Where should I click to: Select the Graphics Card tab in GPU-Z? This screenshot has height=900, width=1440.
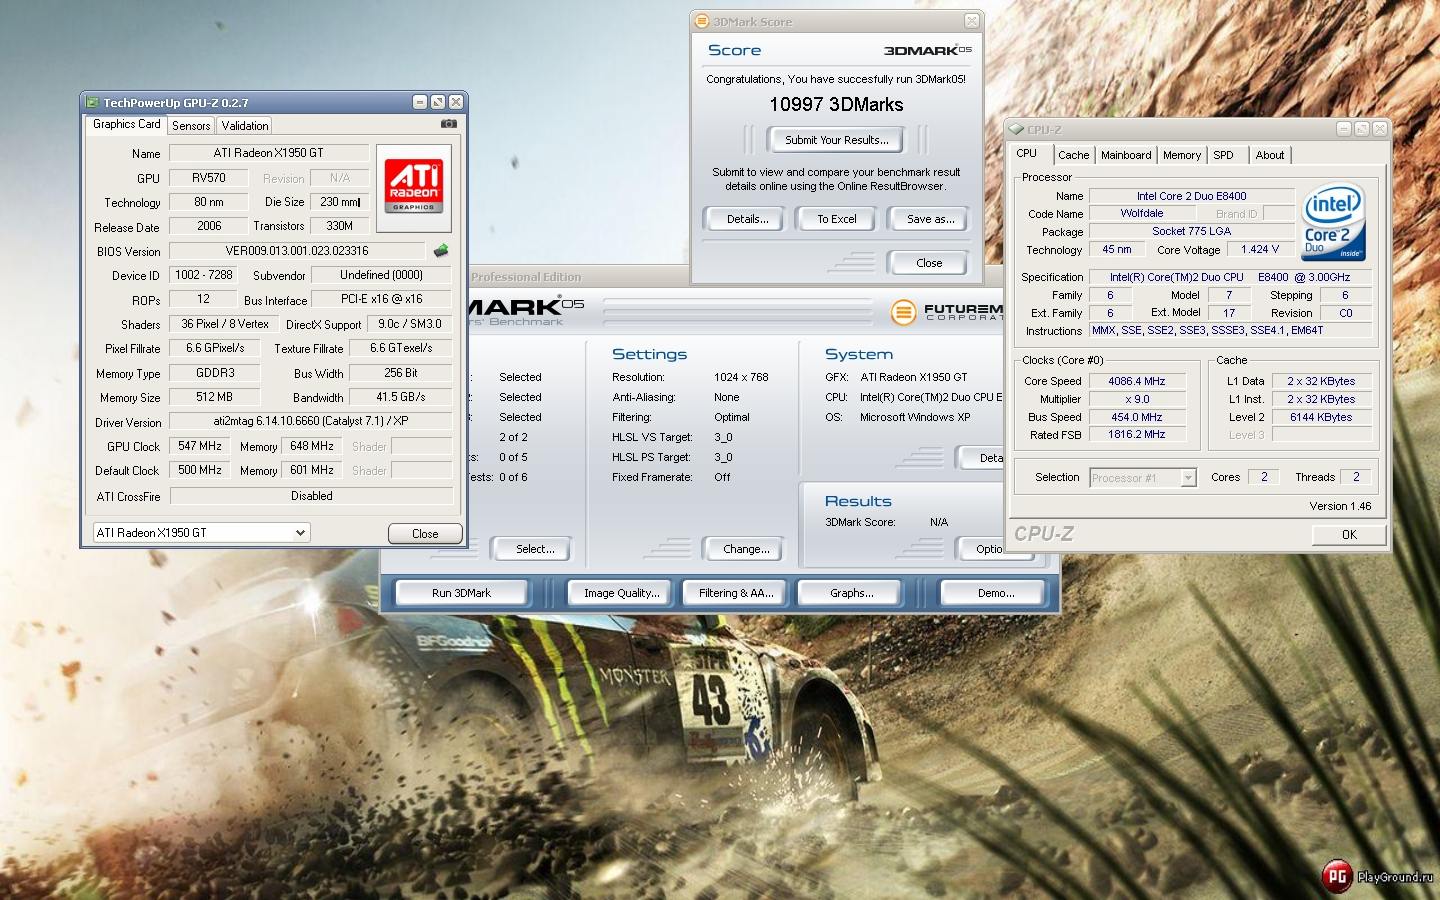tap(126, 124)
